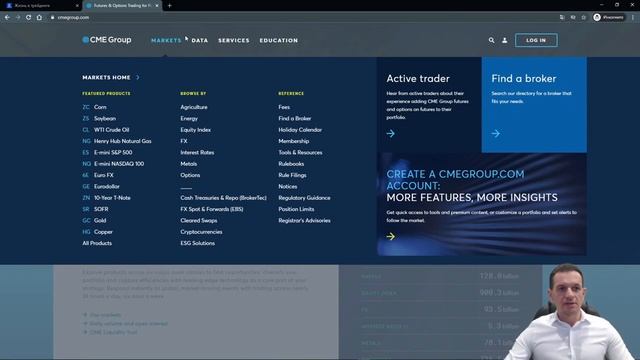Open Membership link
This screenshot has height=360, width=640.
[293, 141]
